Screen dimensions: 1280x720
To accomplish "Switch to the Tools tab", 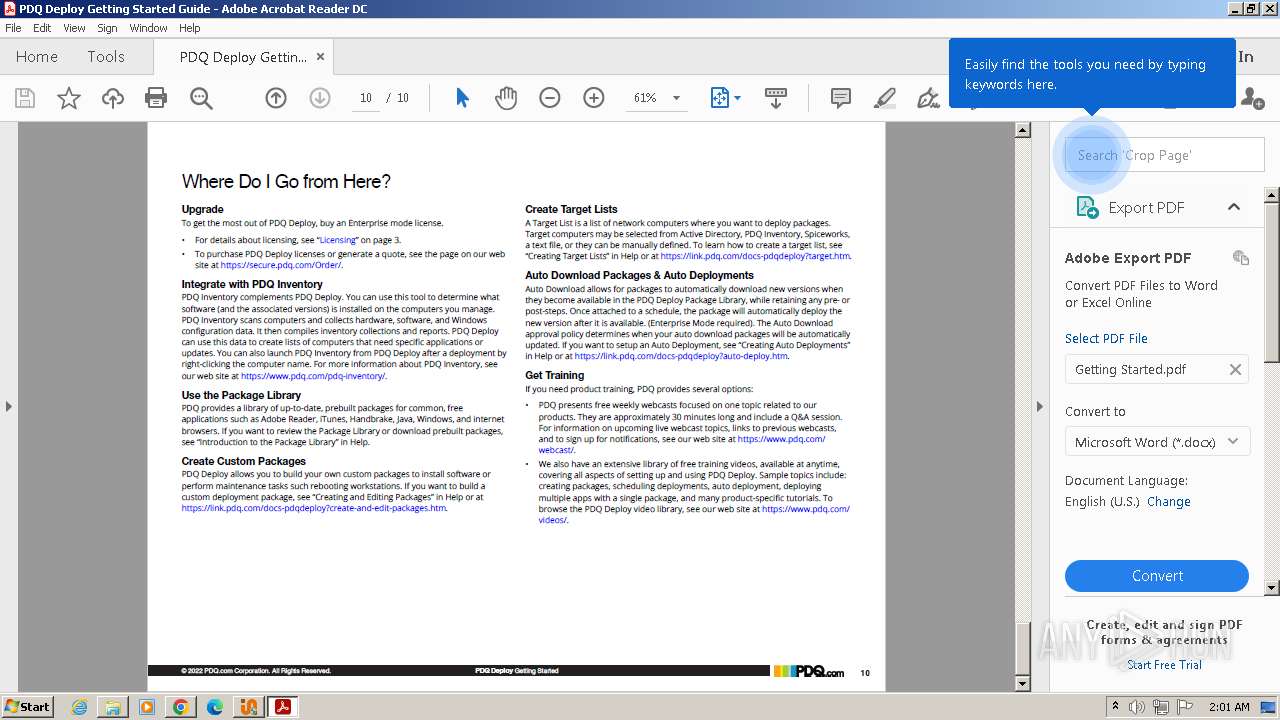I will pyautogui.click(x=106, y=57).
